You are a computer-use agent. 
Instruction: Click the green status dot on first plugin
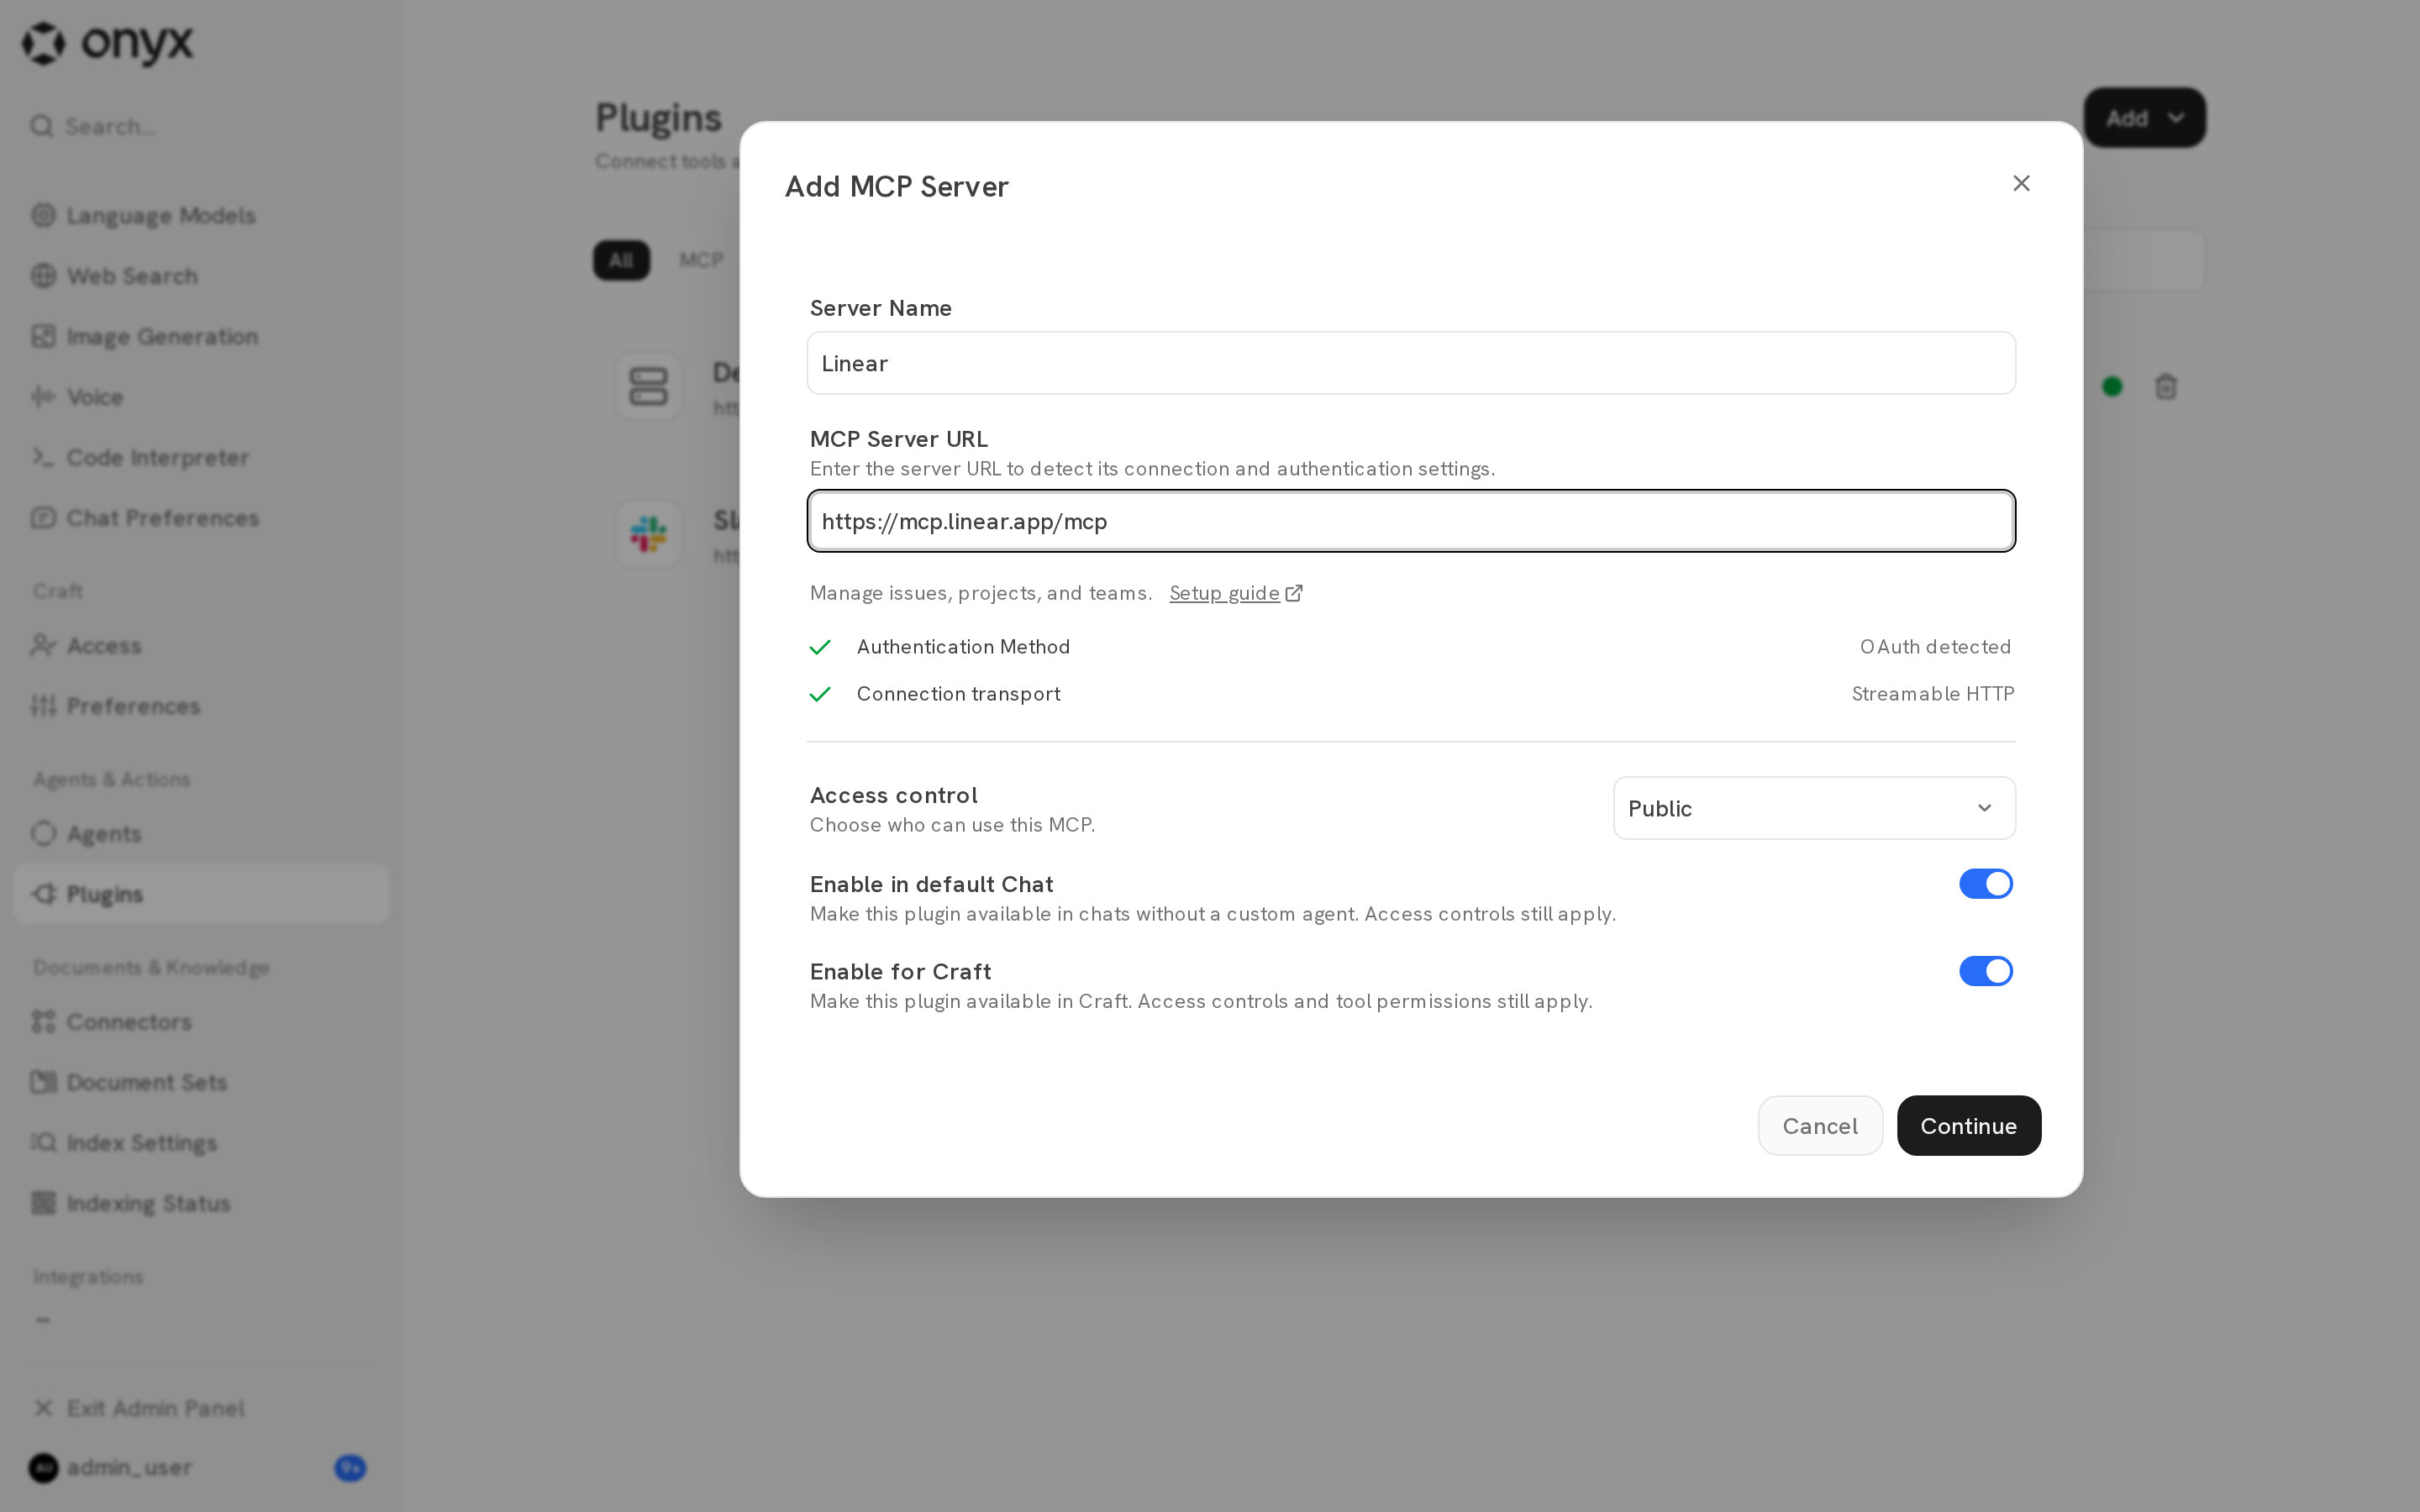(2112, 386)
